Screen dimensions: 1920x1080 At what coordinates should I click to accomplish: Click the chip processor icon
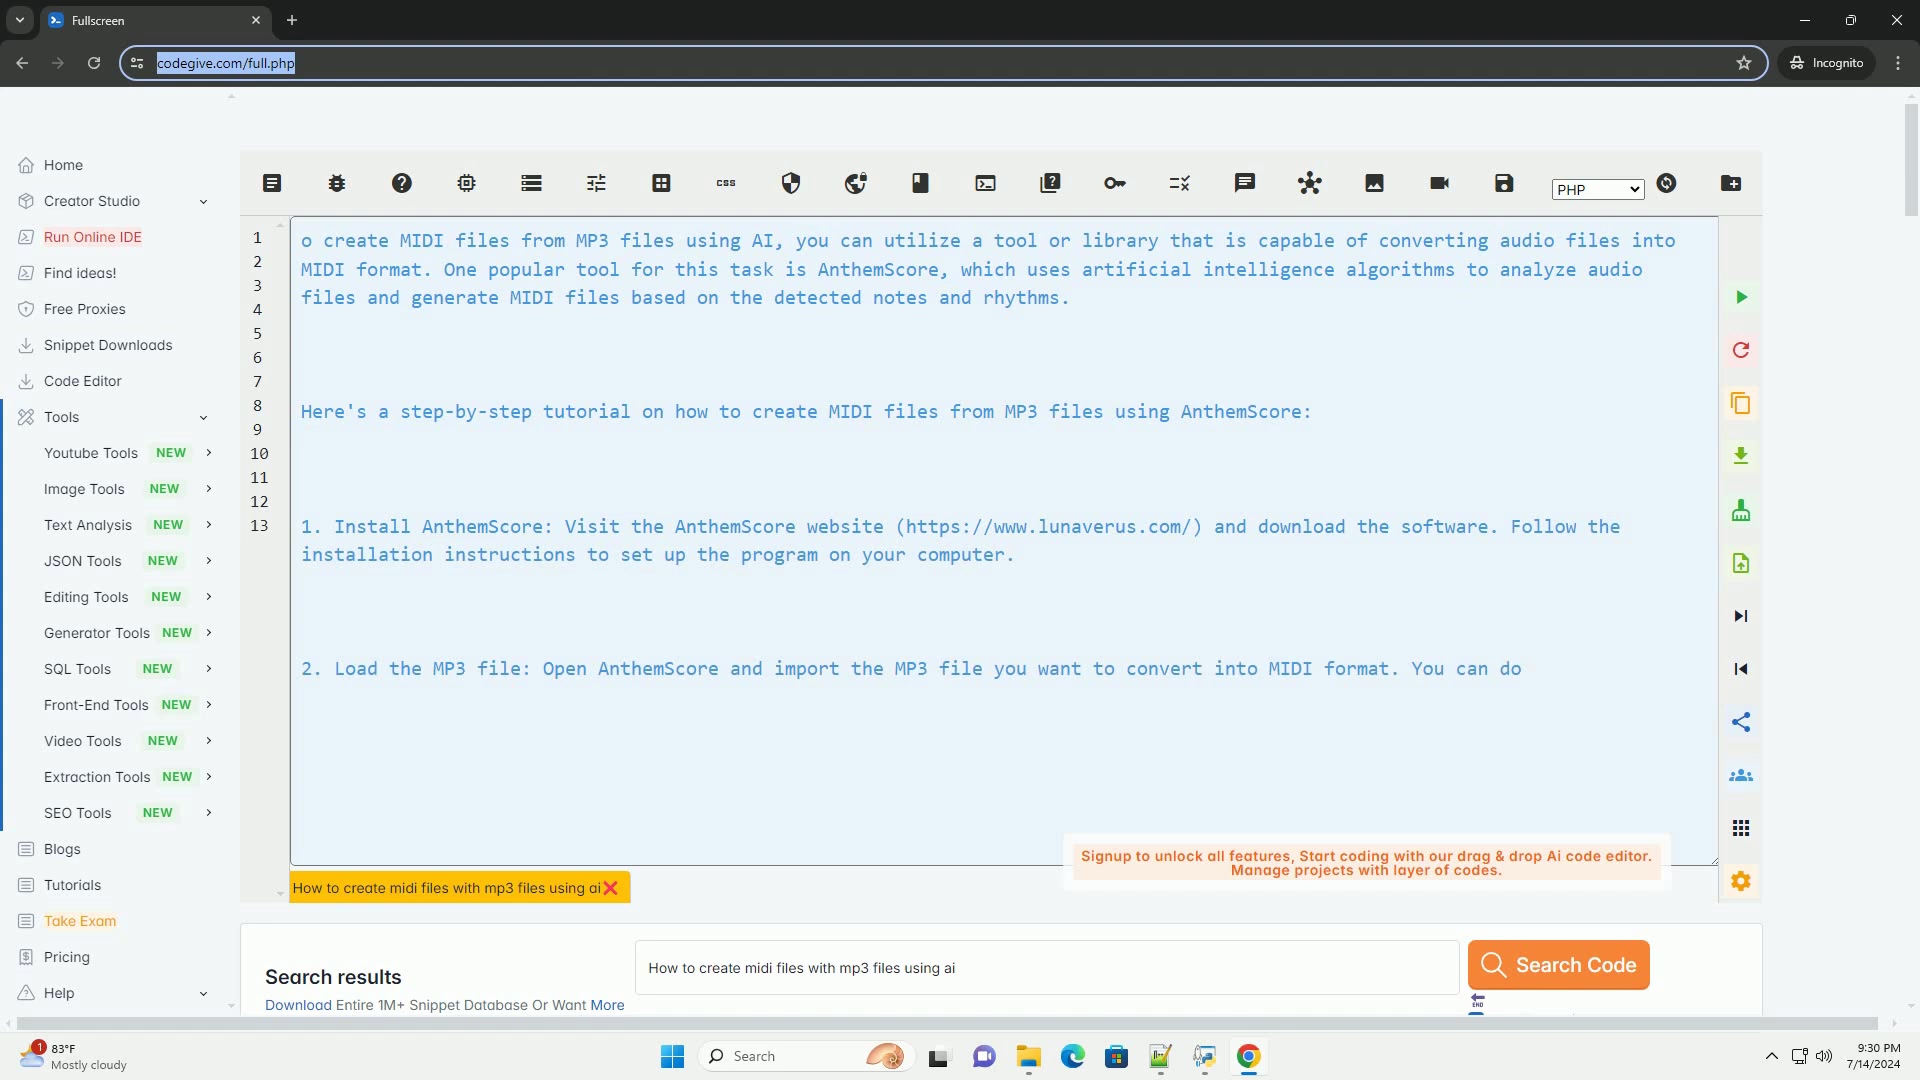[467, 183]
